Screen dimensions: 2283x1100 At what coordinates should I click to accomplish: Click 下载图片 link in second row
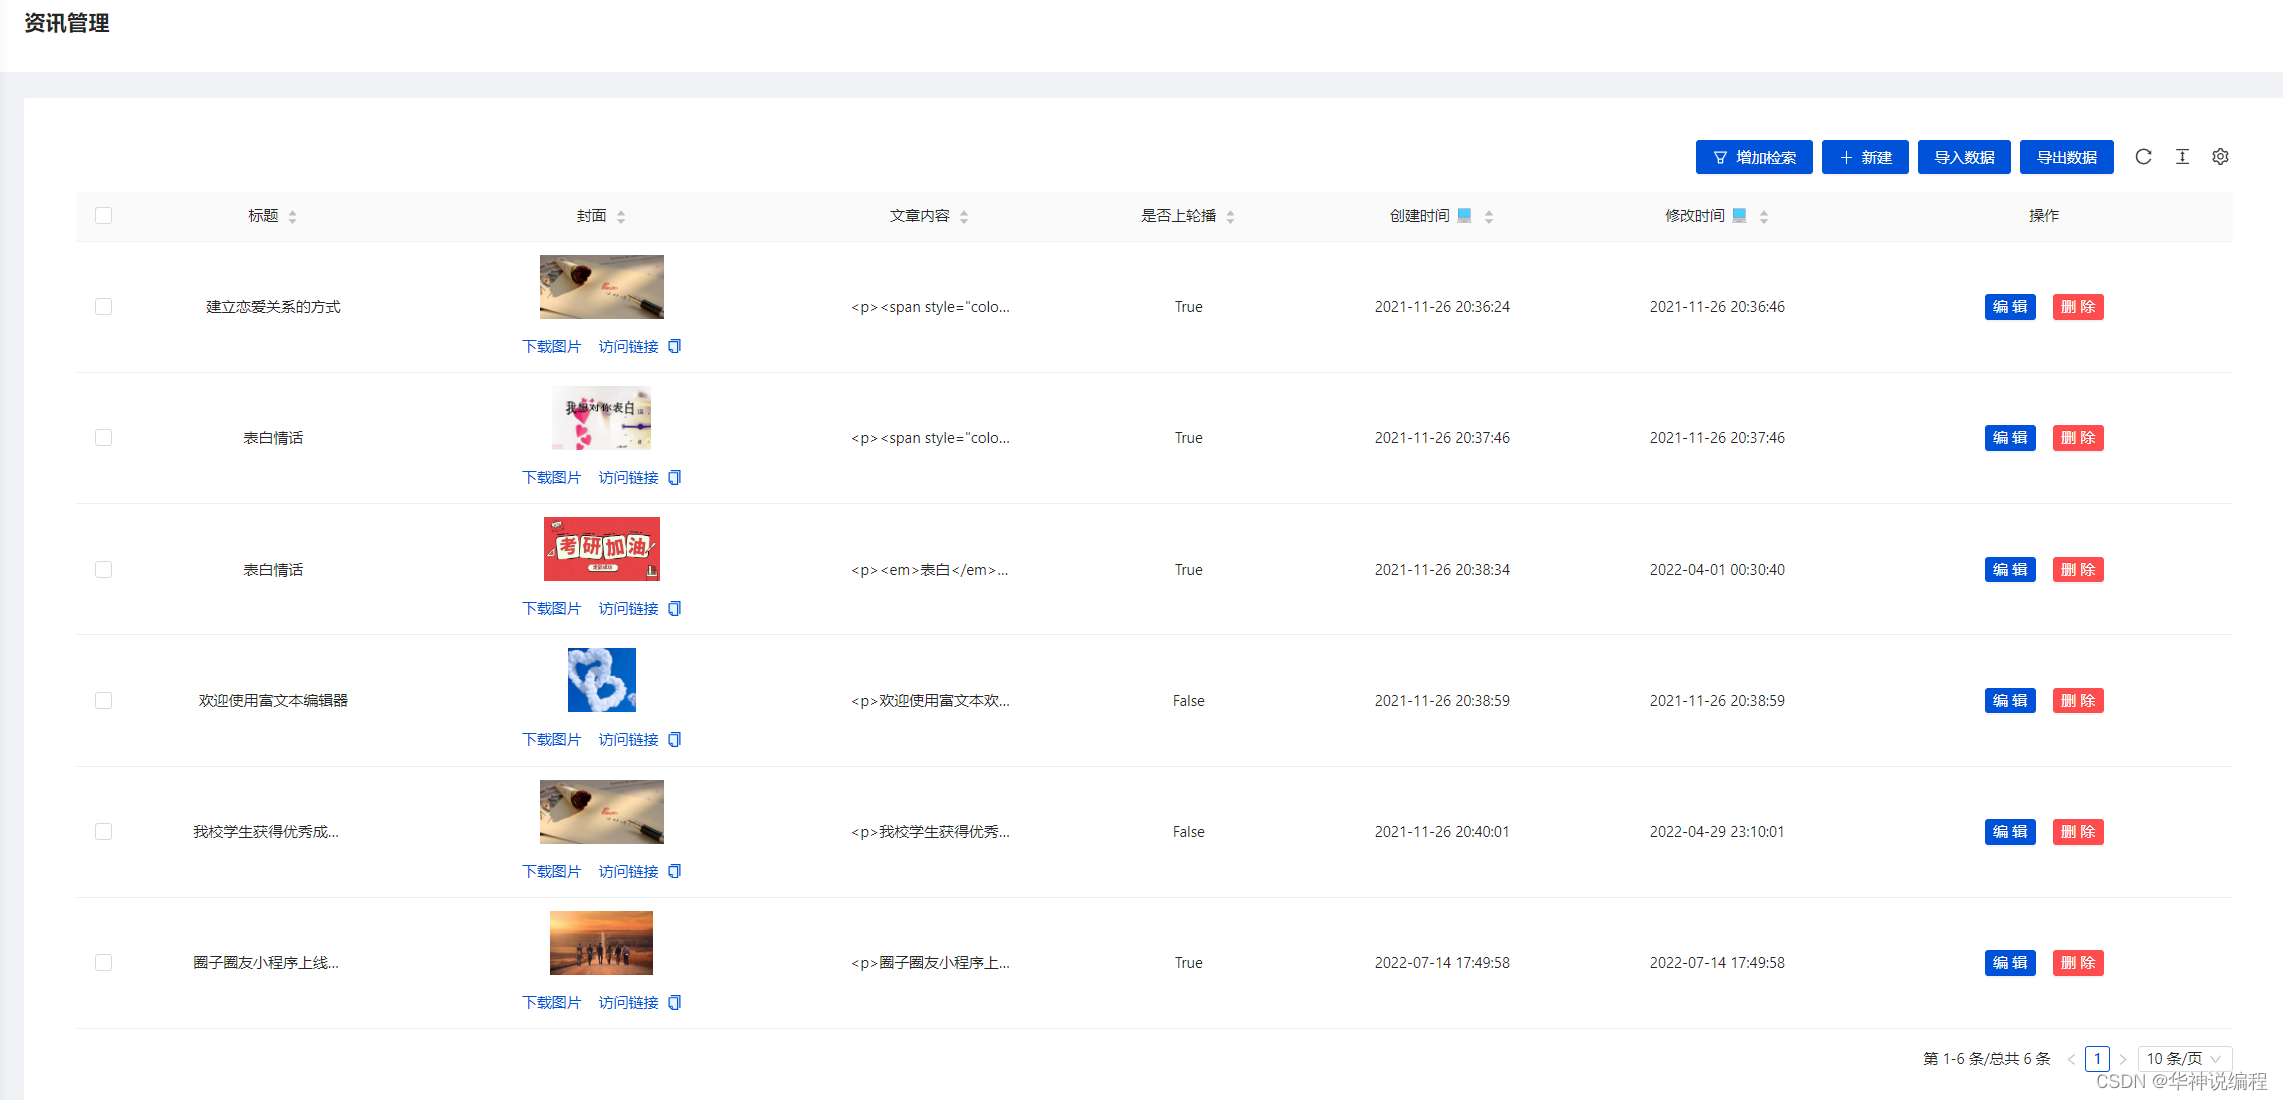(551, 478)
